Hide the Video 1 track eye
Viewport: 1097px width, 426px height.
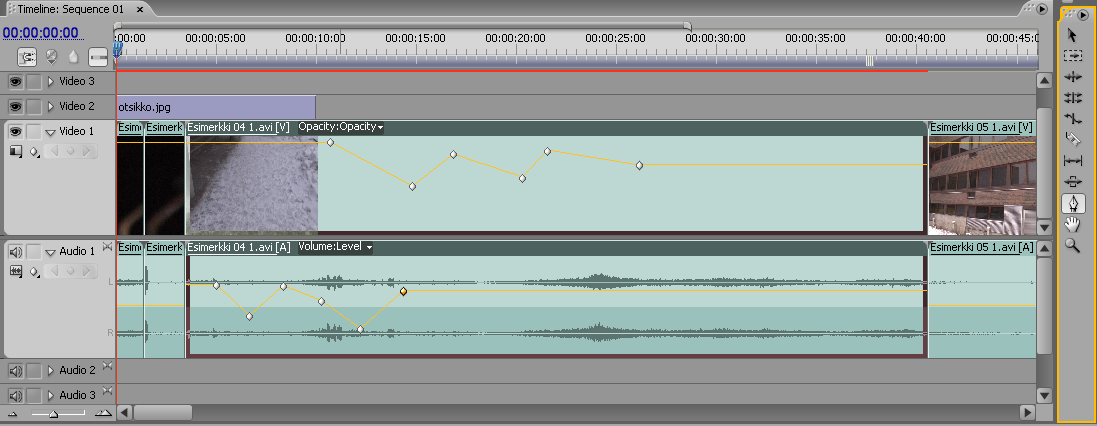coord(15,132)
